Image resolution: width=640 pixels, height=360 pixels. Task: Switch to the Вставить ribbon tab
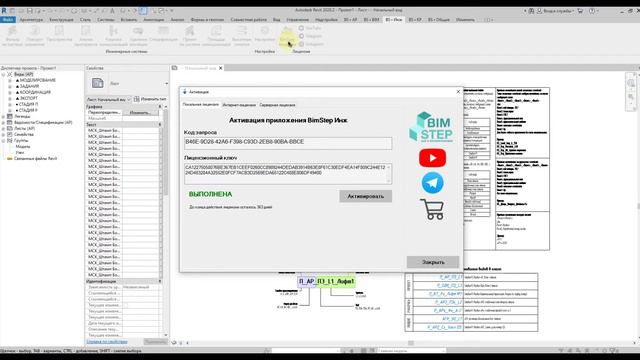(129, 20)
